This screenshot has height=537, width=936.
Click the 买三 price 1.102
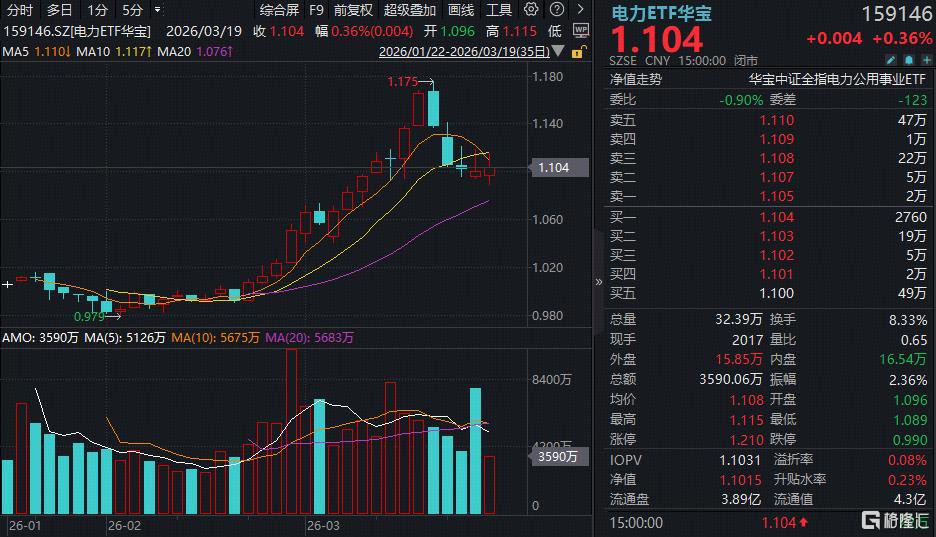point(777,255)
